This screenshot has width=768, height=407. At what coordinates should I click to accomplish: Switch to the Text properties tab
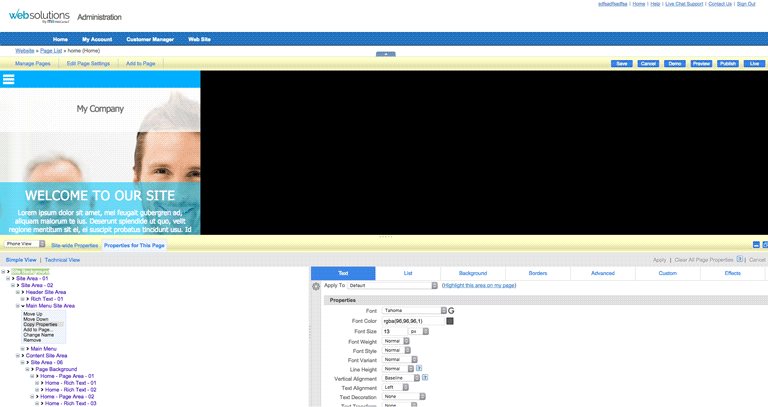point(343,273)
